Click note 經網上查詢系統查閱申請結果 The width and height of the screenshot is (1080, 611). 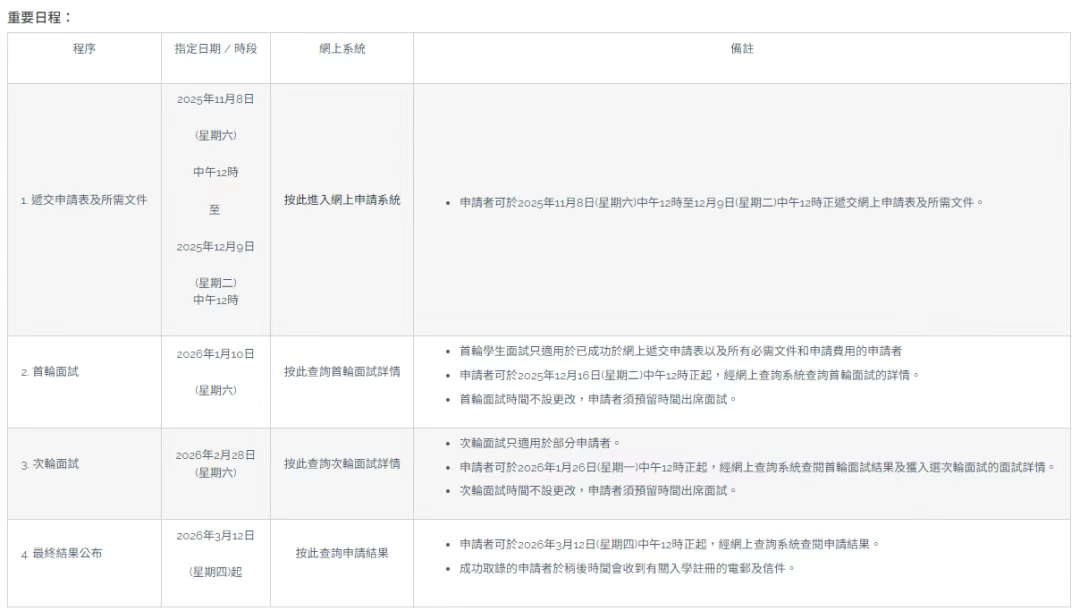tap(669, 544)
